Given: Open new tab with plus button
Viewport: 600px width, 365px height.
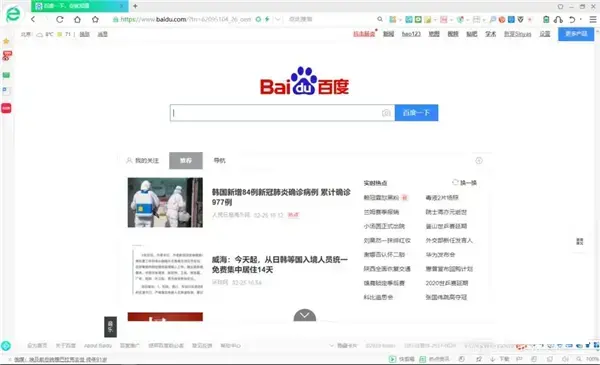Looking at the screenshot, I should point(135,6).
